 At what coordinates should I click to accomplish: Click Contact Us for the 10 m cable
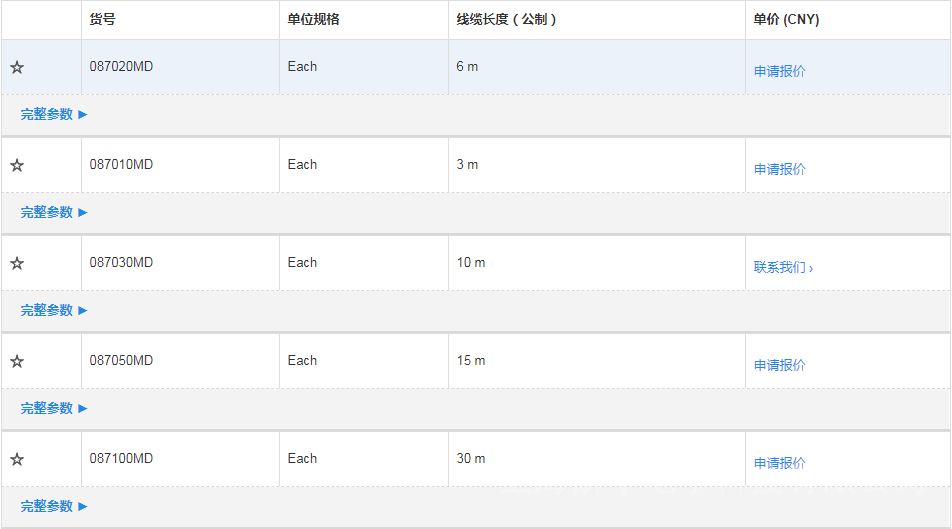click(x=783, y=267)
